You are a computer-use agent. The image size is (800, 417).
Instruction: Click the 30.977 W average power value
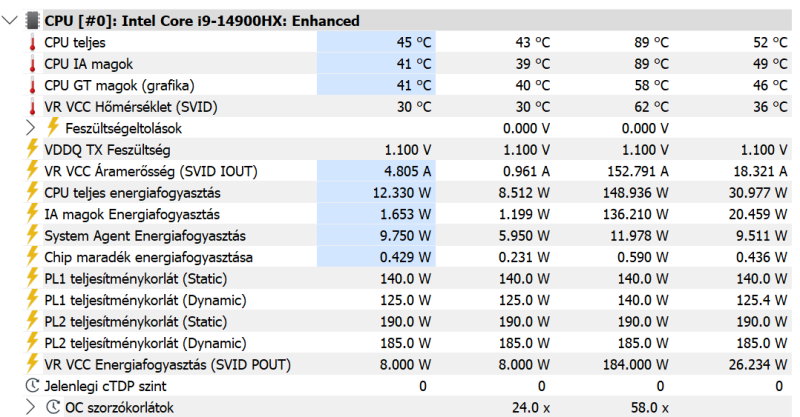[758, 192]
